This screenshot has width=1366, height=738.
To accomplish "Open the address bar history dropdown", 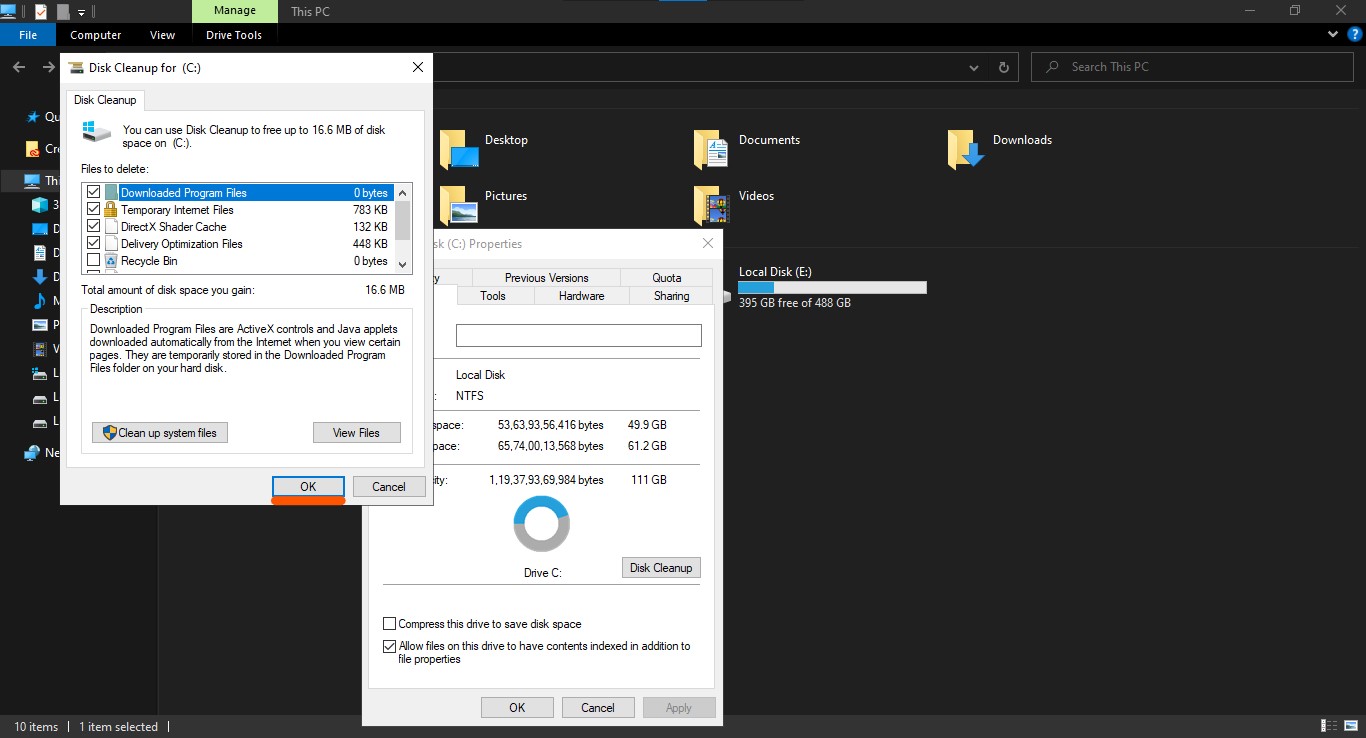I will [x=973, y=67].
